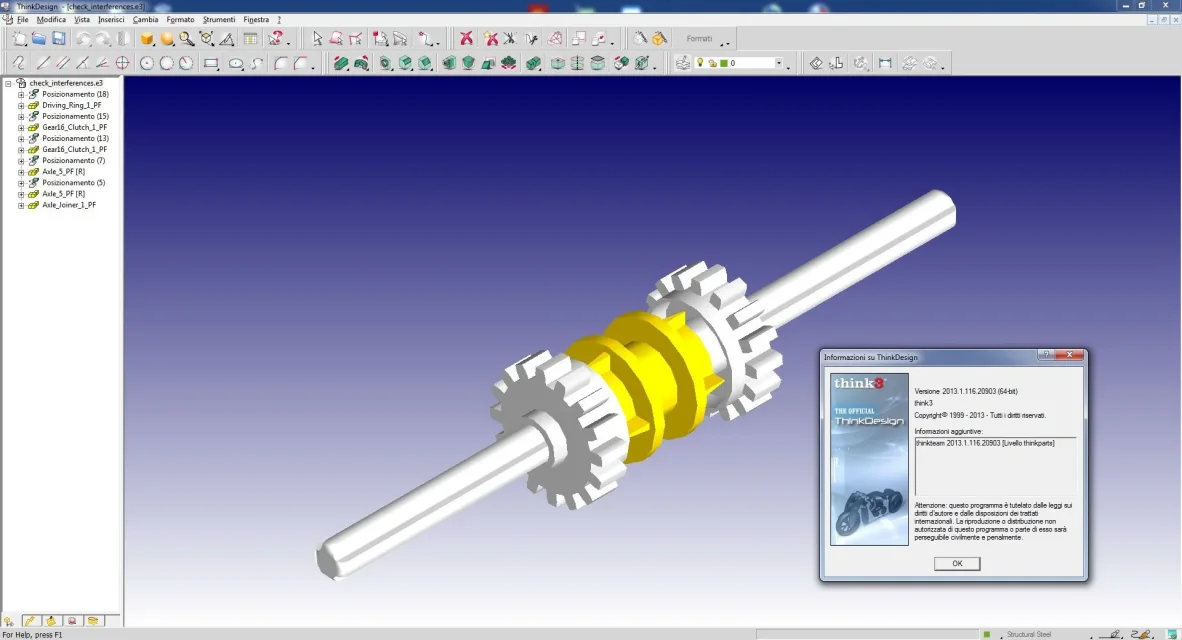Select the arrow pointer selection tool
Image resolution: width=1182 pixels, height=640 pixels.
coord(317,39)
